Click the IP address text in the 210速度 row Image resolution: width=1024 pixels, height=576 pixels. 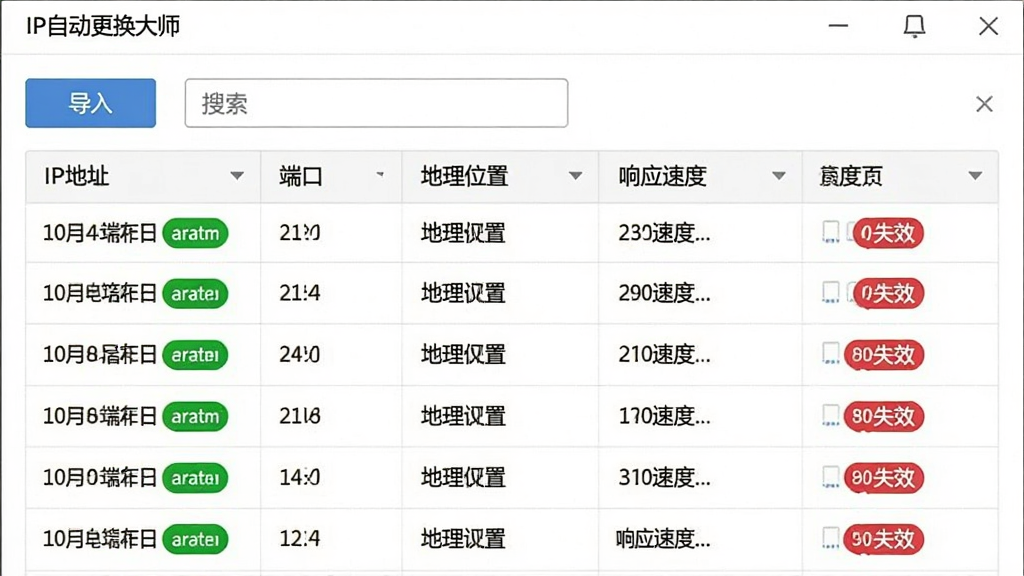tap(100, 355)
